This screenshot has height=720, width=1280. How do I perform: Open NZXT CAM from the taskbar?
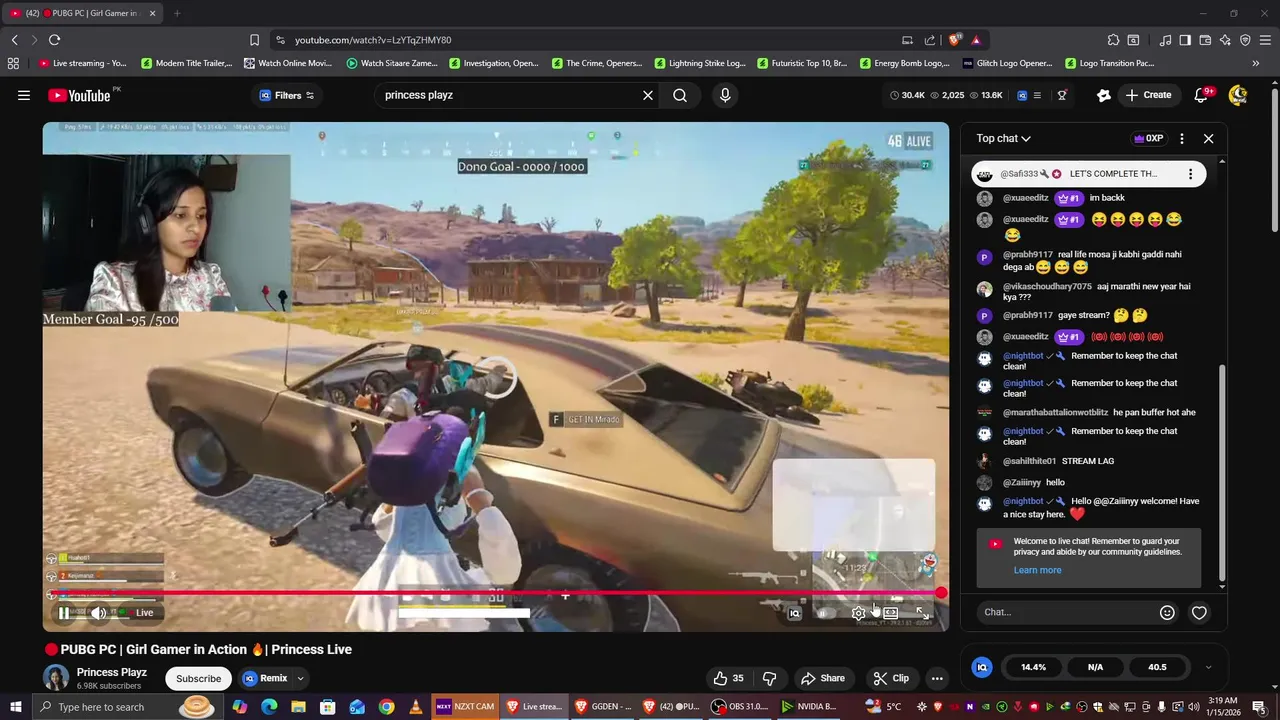(x=466, y=707)
